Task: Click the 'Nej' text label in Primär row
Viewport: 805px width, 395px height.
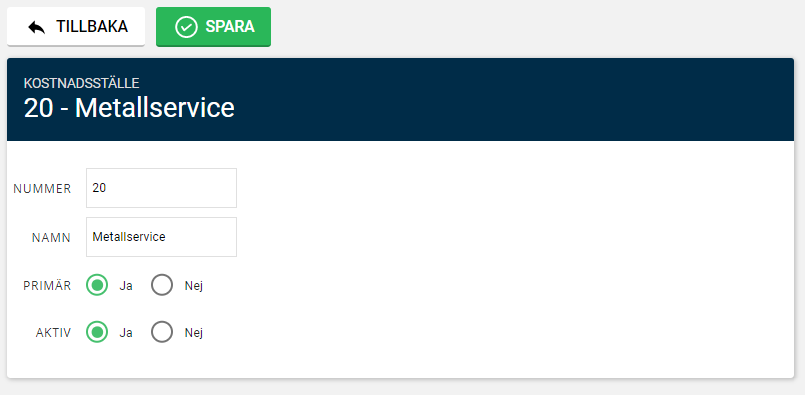Action: pos(194,286)
